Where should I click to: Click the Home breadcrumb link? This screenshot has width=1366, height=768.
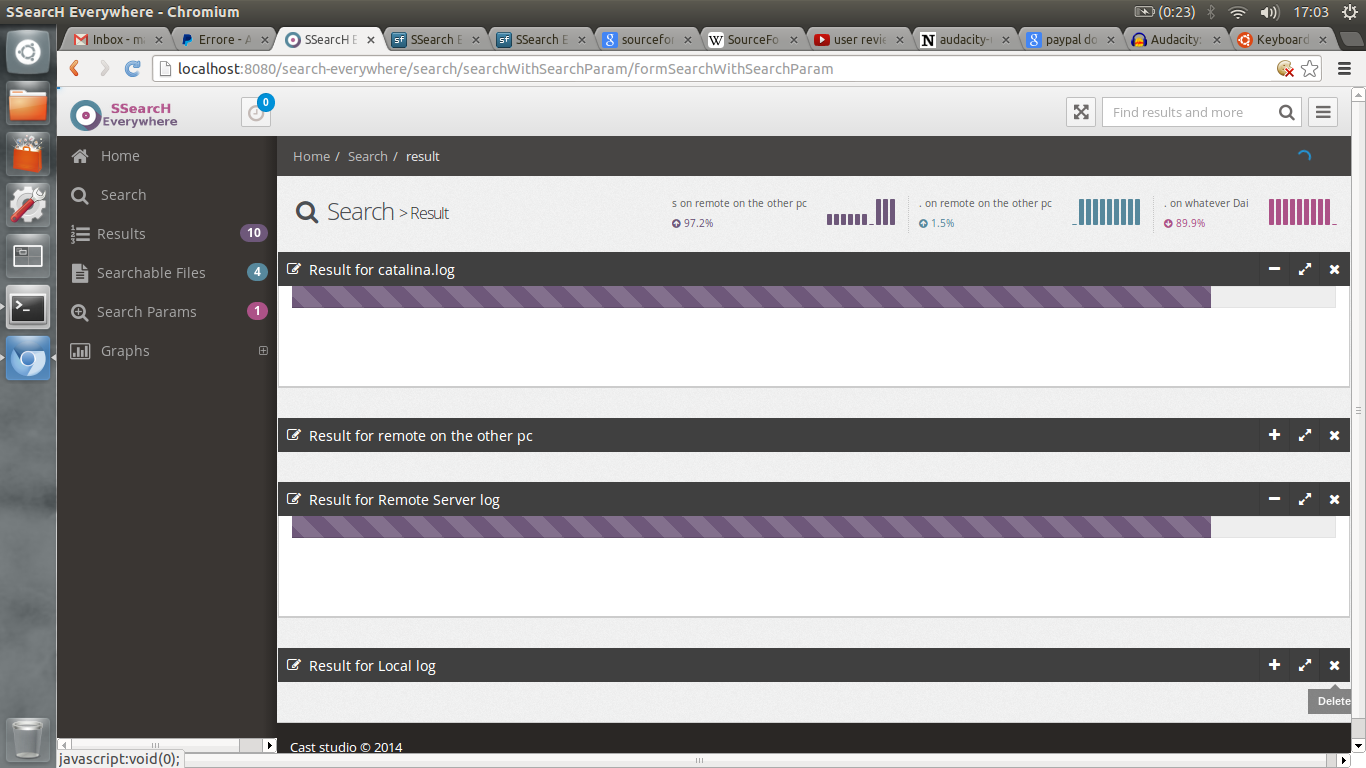[x=311, y=156]
